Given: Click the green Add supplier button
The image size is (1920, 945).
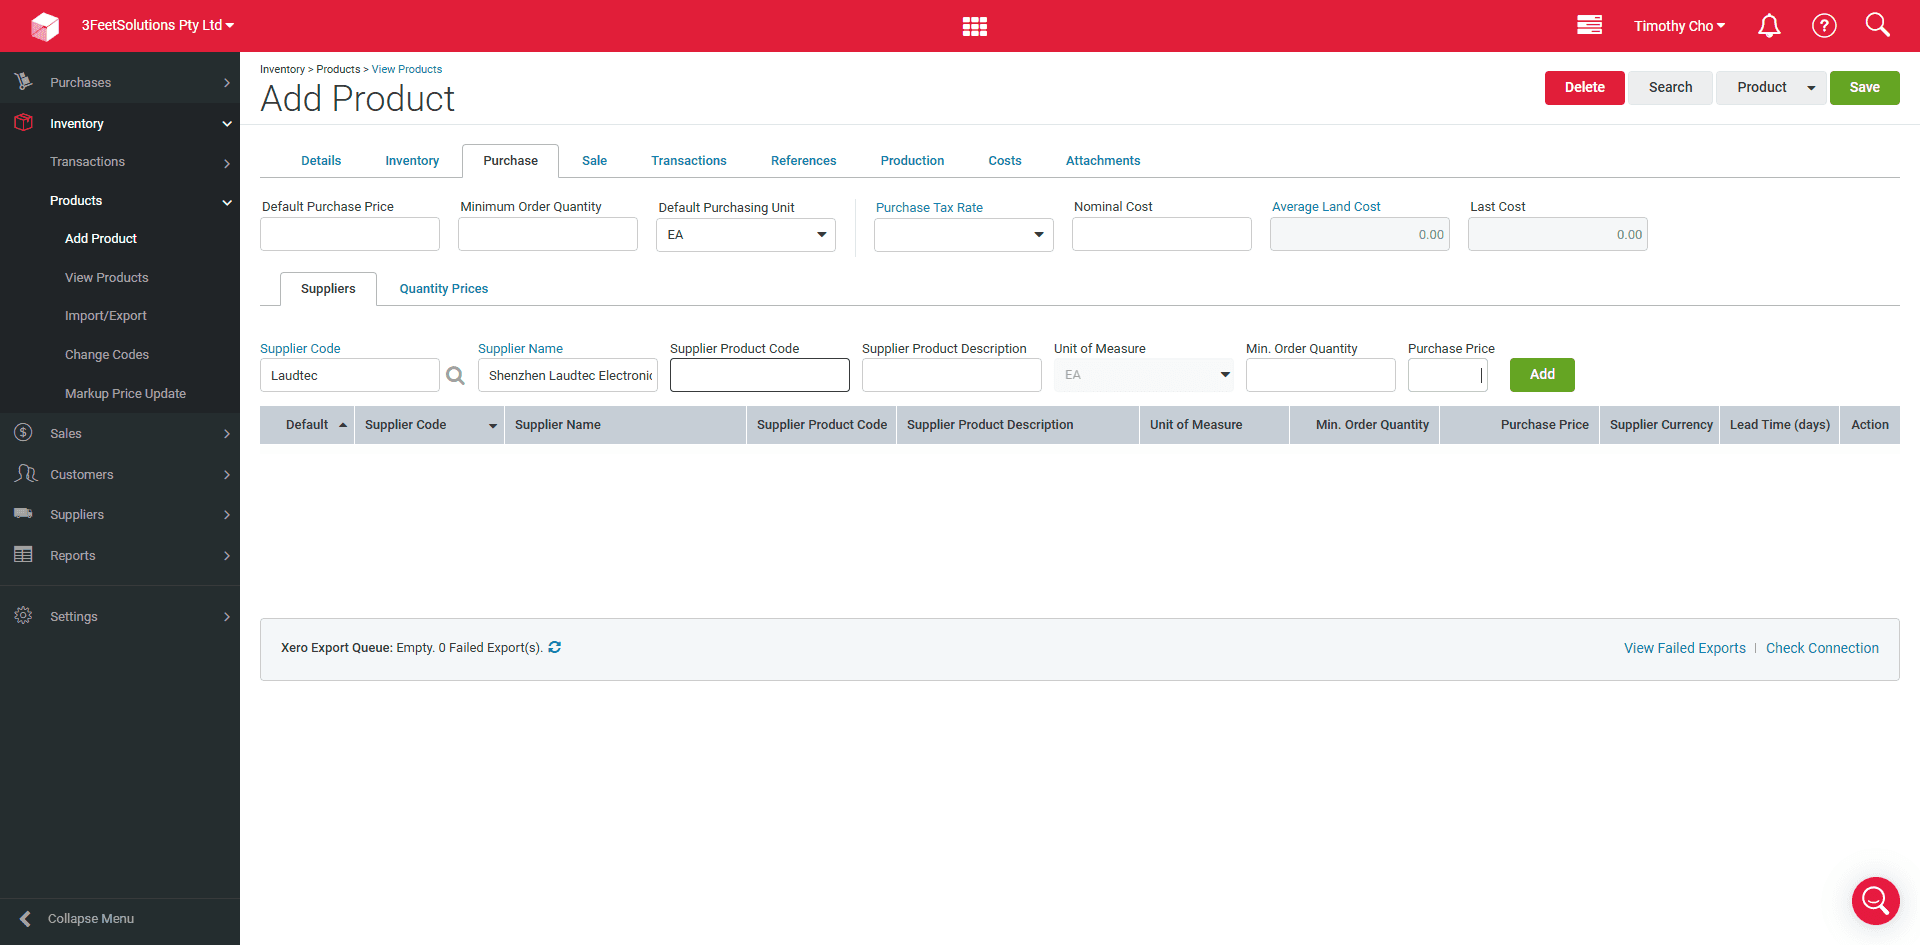Looking at the screenshot, I should [1542, 374].
